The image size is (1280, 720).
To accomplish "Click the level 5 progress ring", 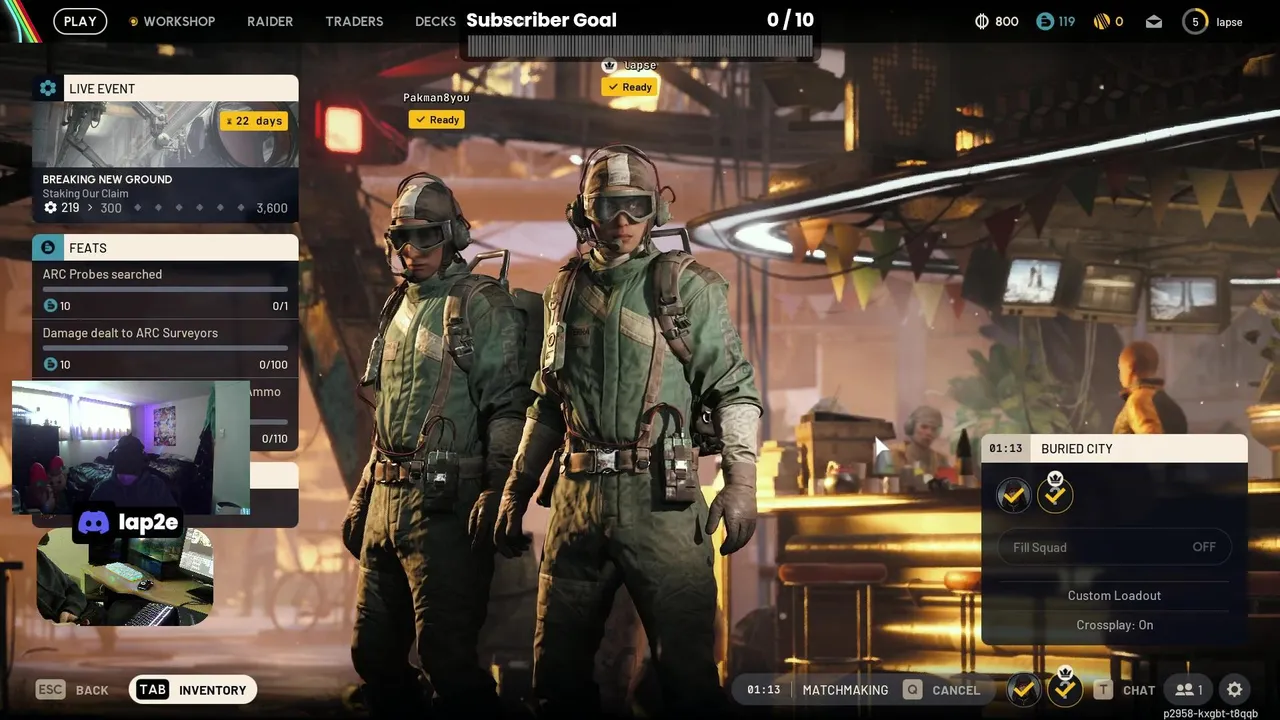I will pos(1195,22).
